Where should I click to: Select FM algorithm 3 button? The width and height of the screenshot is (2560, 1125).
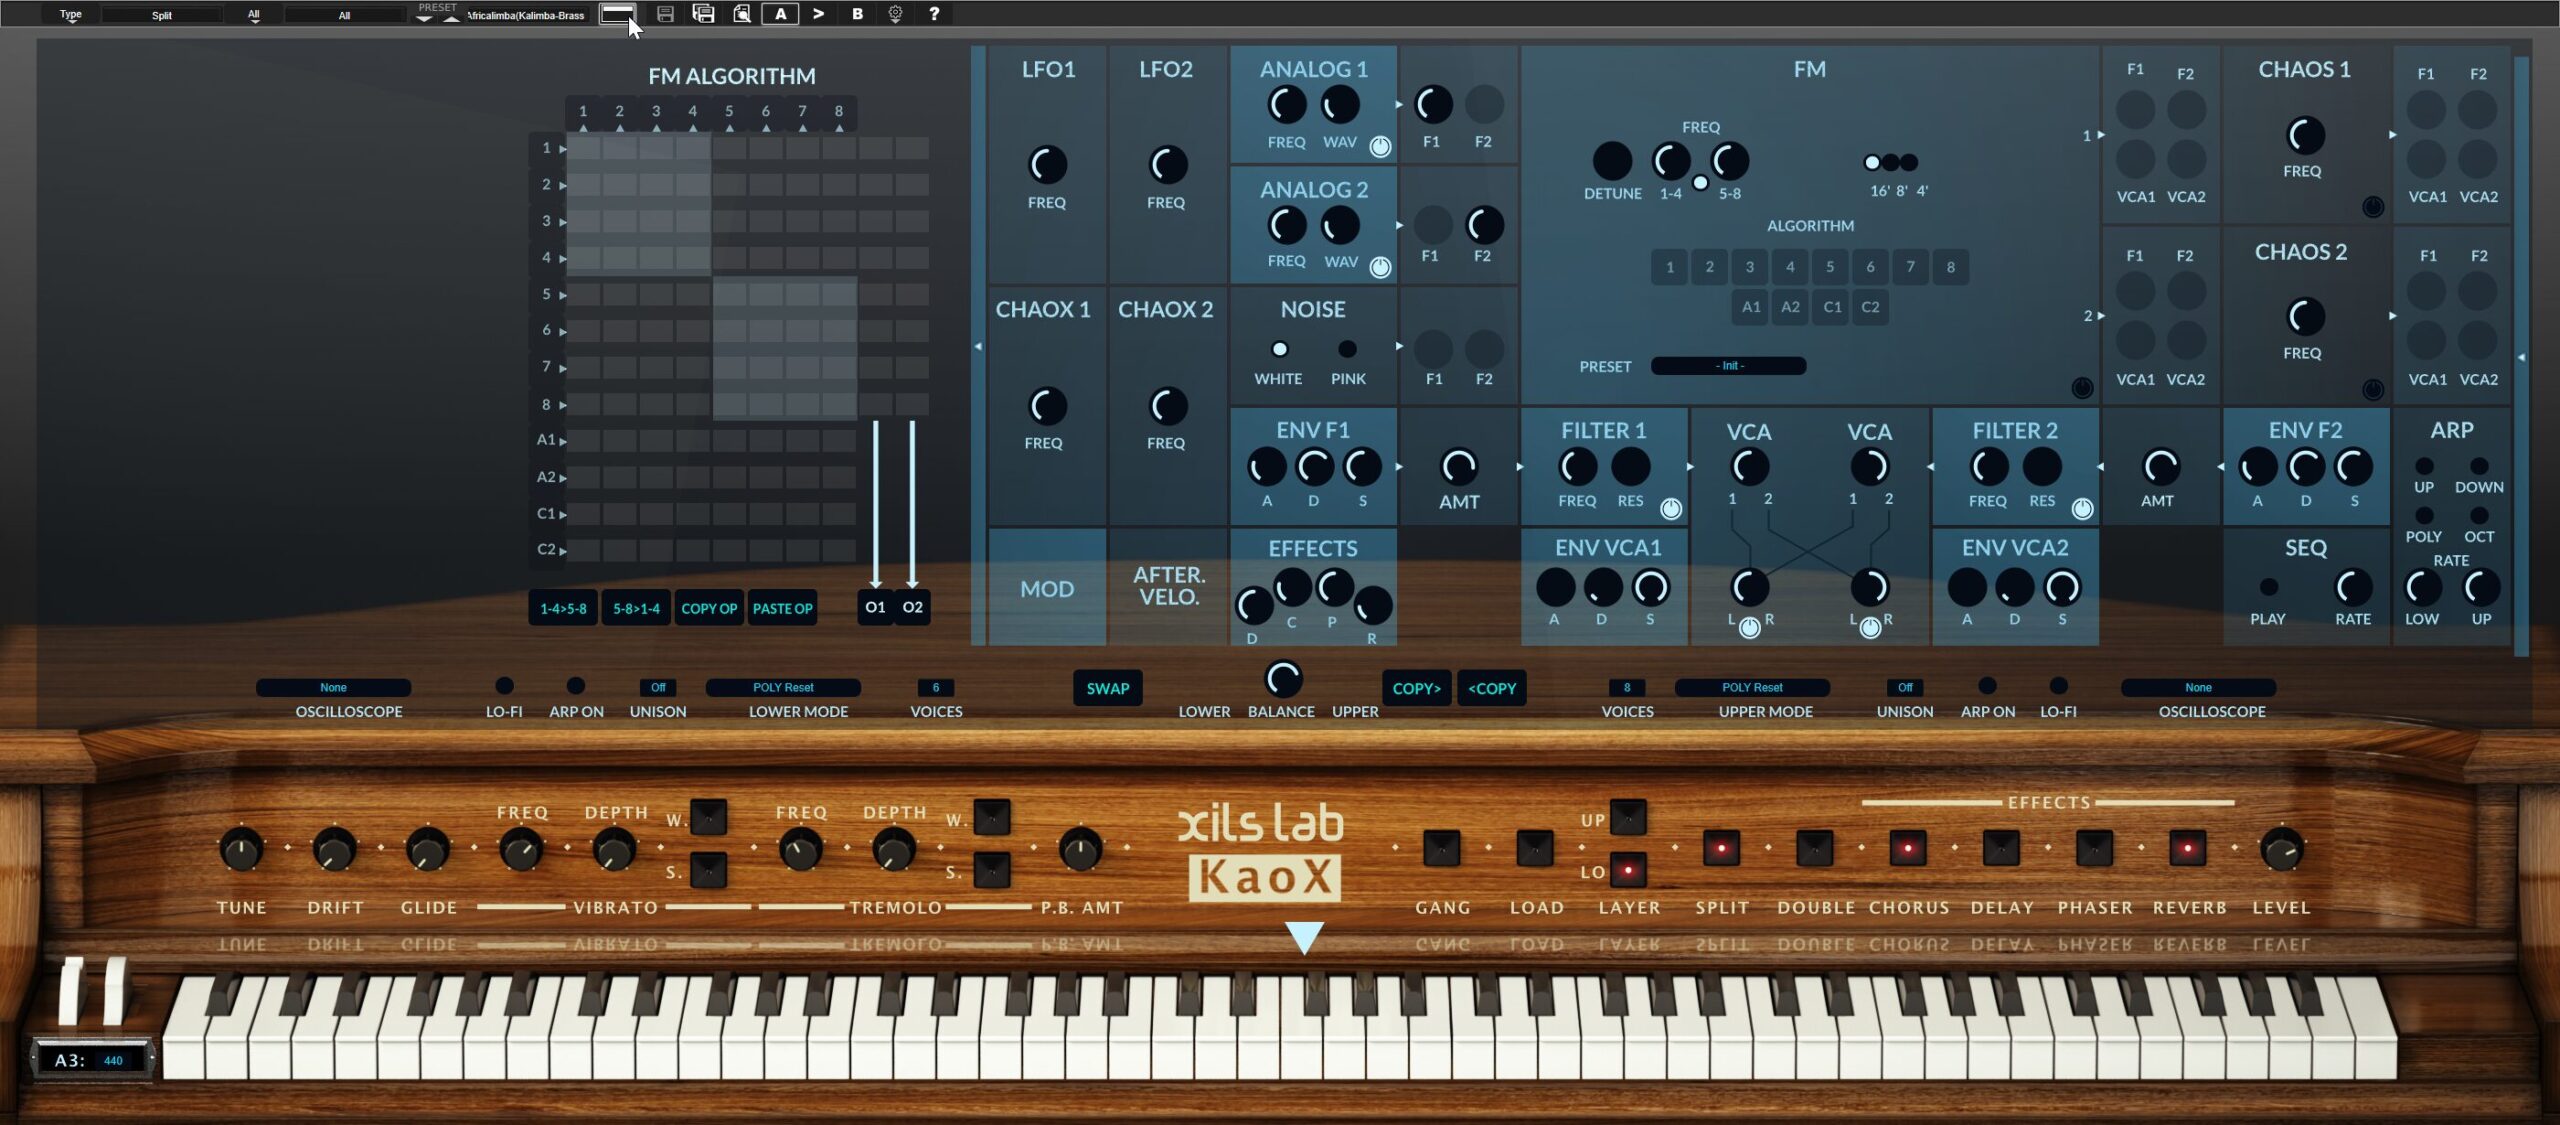coord(1750,267)
